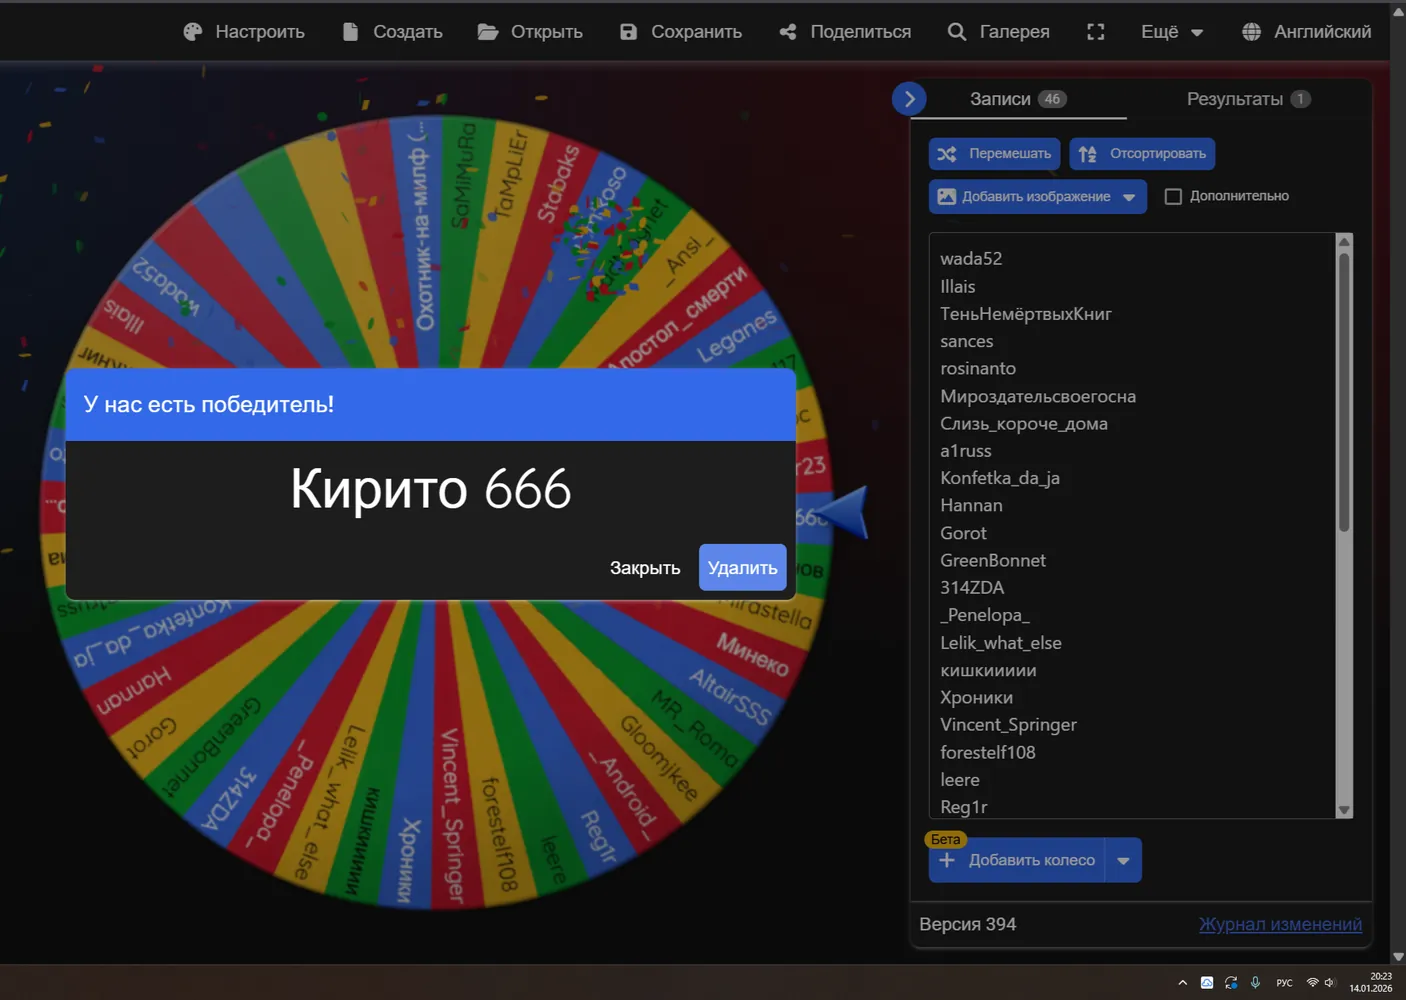Select the a1russ entry
Image resolution: width=1406 pixels, height=1000 pixels.
966,451
